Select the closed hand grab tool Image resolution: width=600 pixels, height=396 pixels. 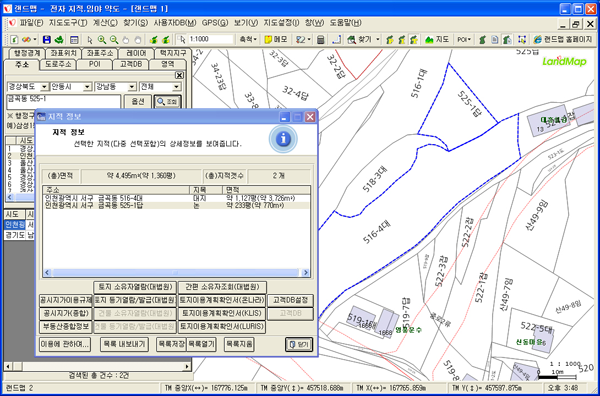tap(138, 39)
